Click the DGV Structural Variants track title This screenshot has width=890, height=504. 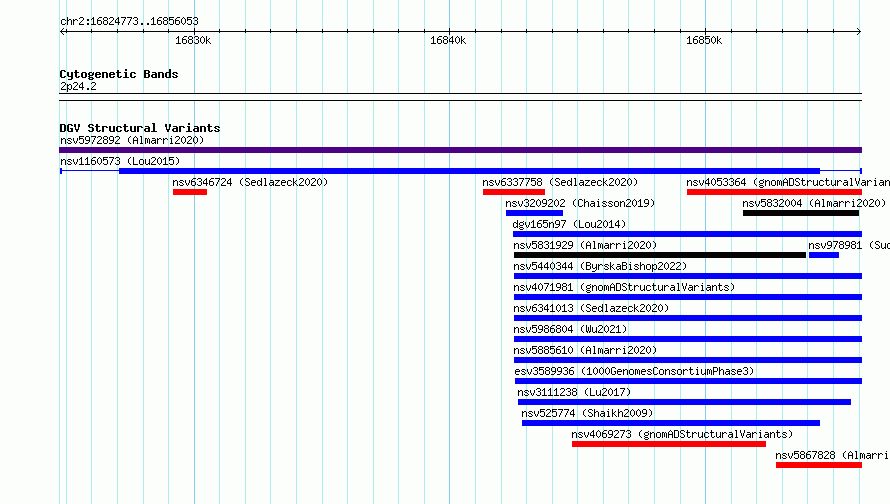140,128
